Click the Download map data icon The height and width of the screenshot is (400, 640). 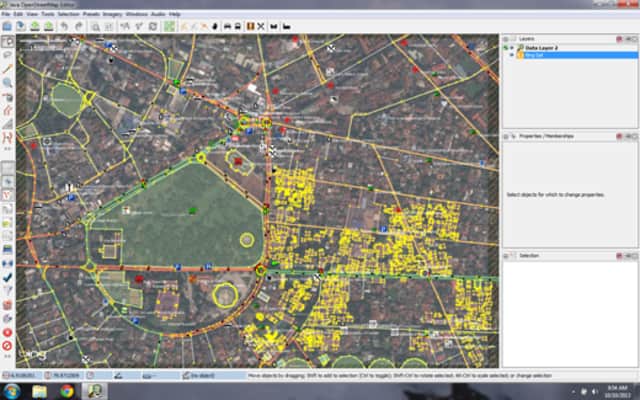pyautogui.click(x=36, y=26)
